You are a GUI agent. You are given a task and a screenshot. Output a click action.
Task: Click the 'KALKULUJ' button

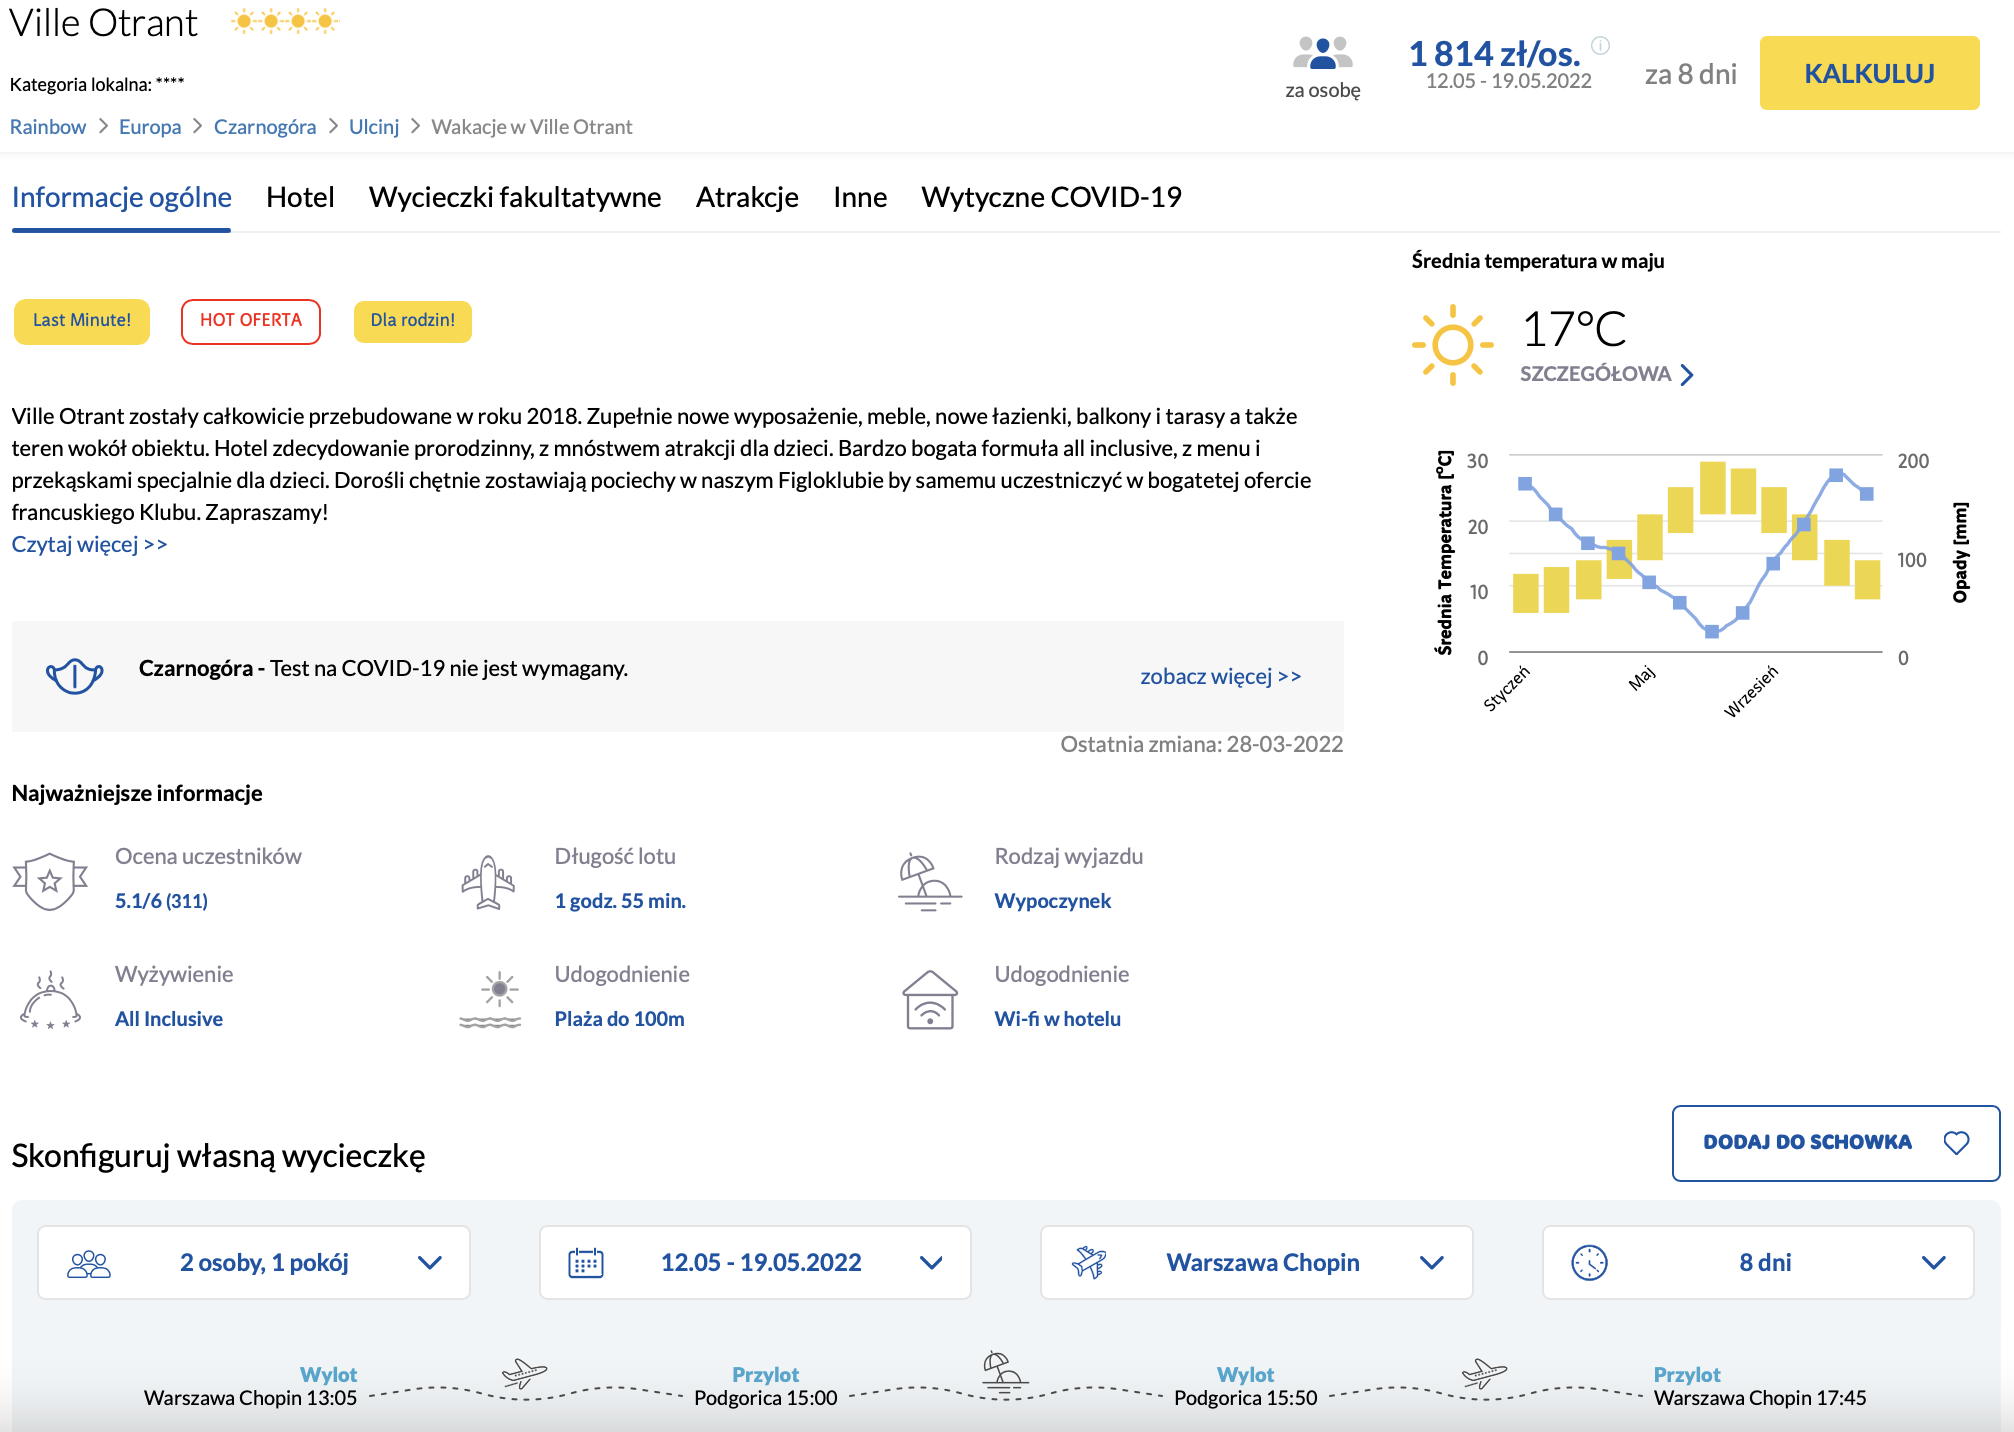click(1870, 73)
